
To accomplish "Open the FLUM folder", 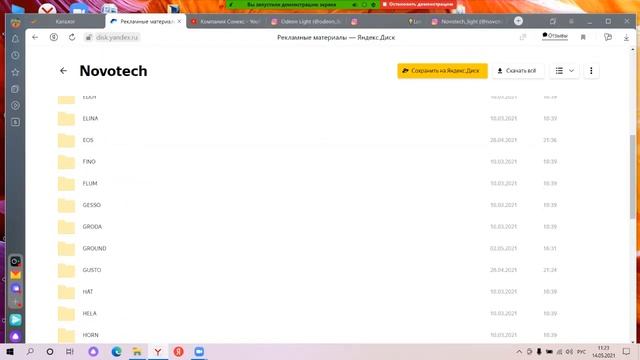I will point(90,183).
